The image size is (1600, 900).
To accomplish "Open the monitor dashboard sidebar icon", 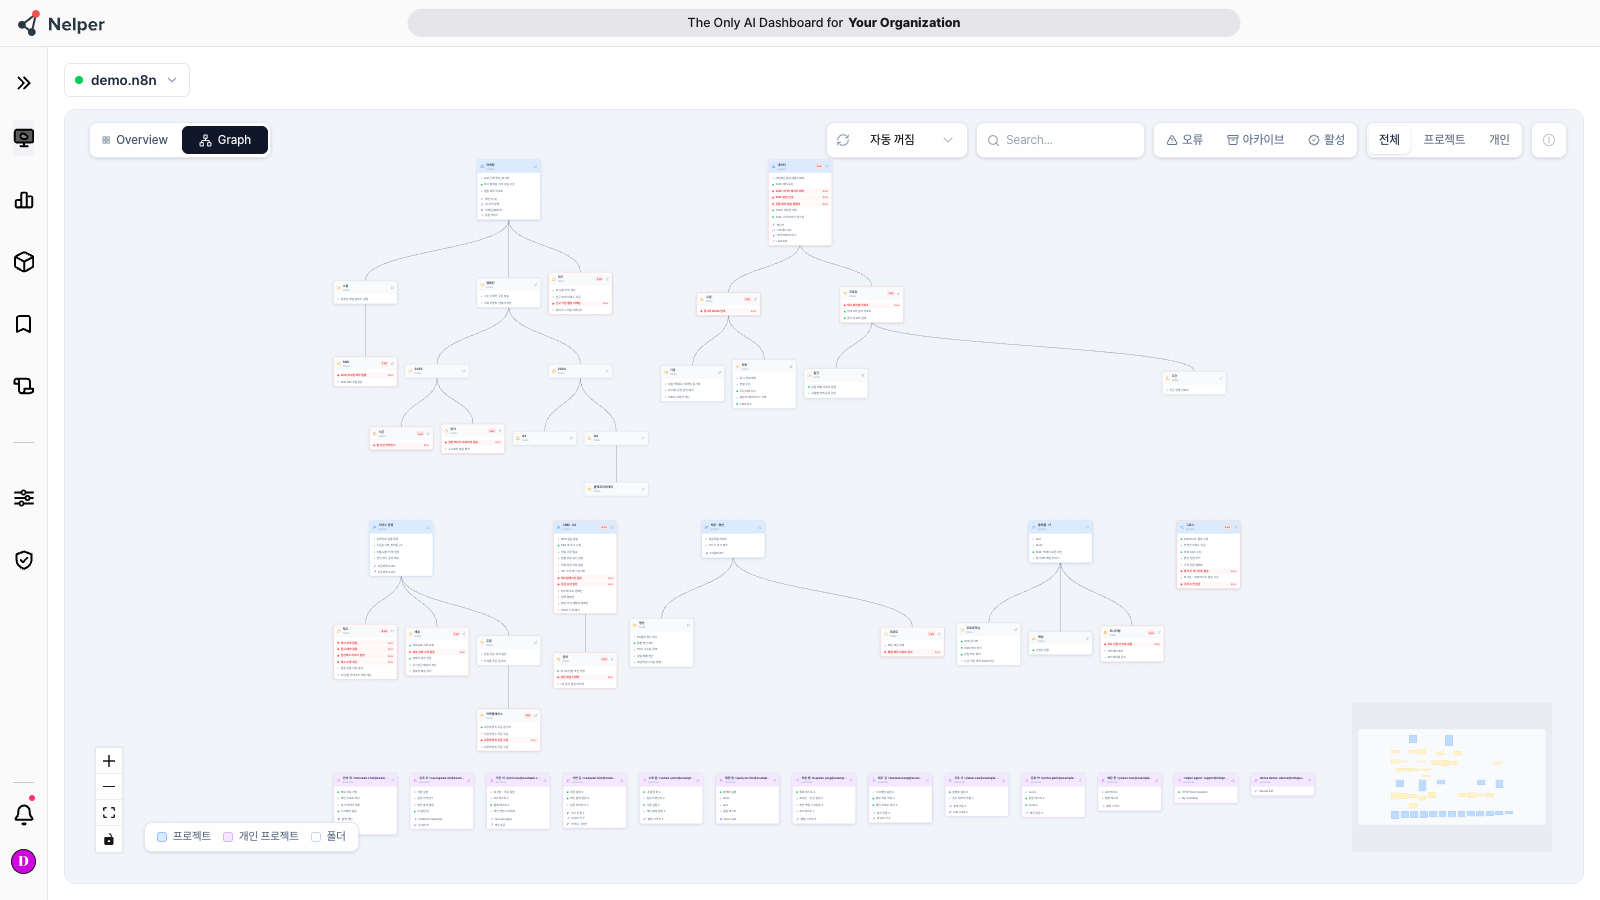I will tap(24, 138).
